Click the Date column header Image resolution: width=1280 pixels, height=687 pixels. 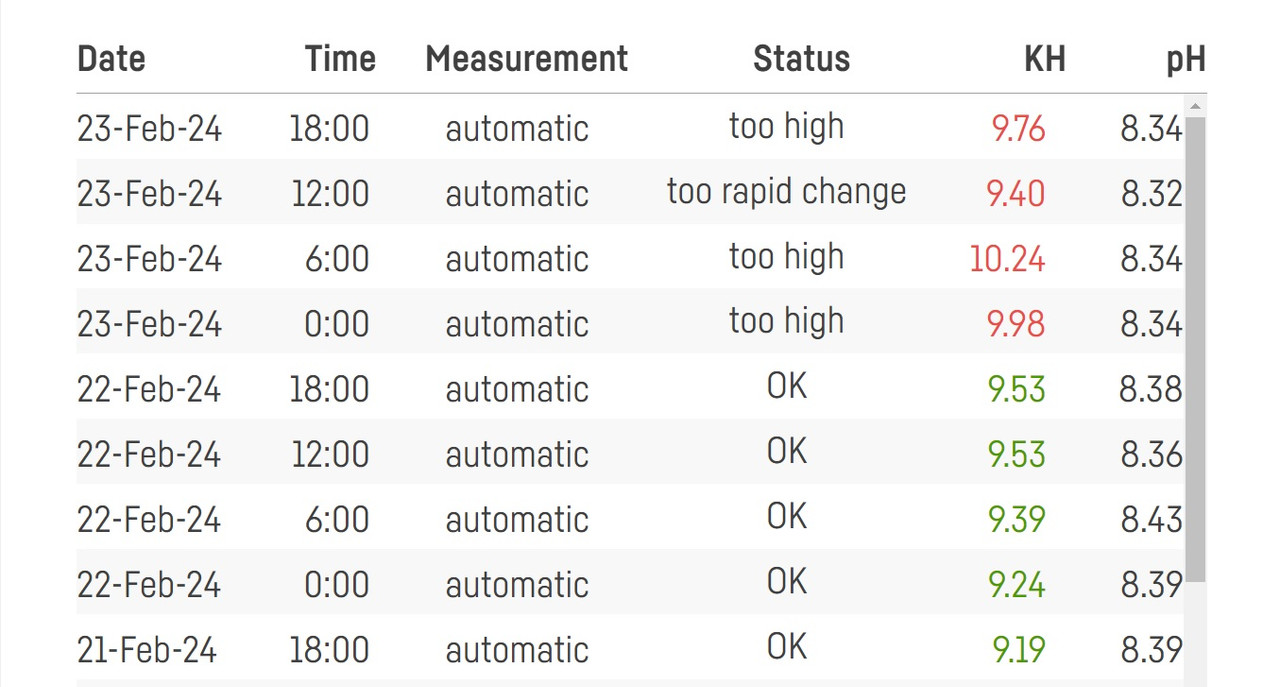point(111,59)
